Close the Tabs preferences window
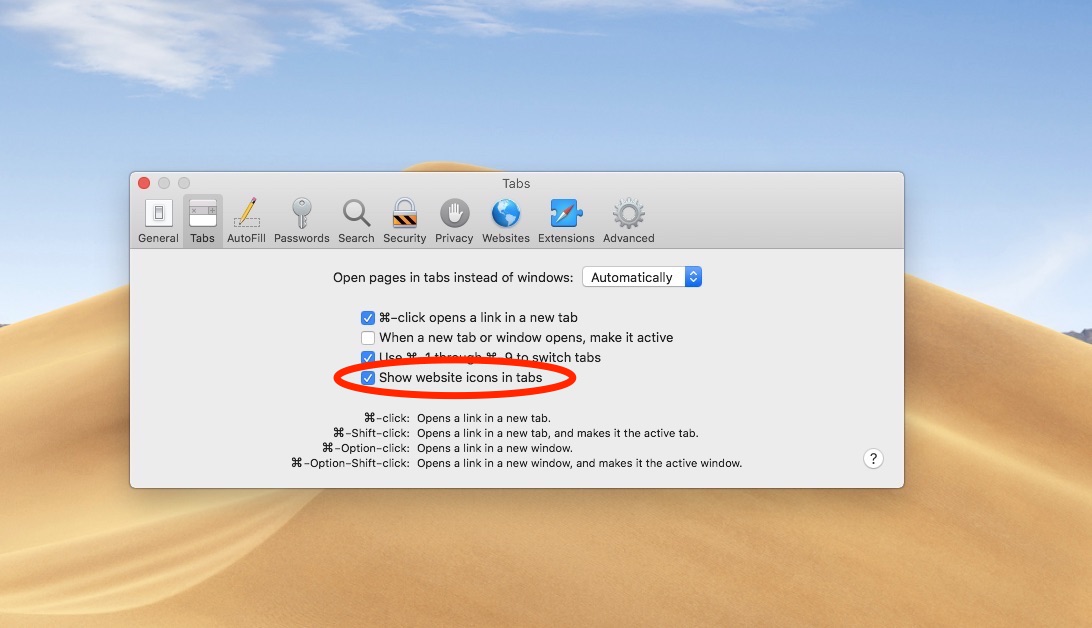The height and width of the screenshot is (628, 1092). pos(144,183)
